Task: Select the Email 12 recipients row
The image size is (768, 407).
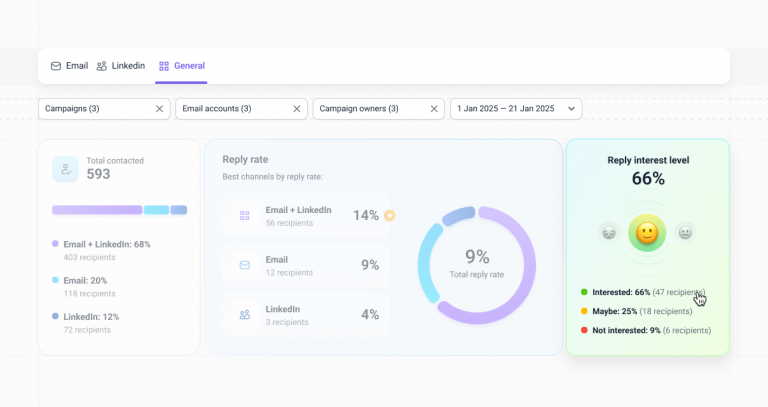Action: click(306, 265)
